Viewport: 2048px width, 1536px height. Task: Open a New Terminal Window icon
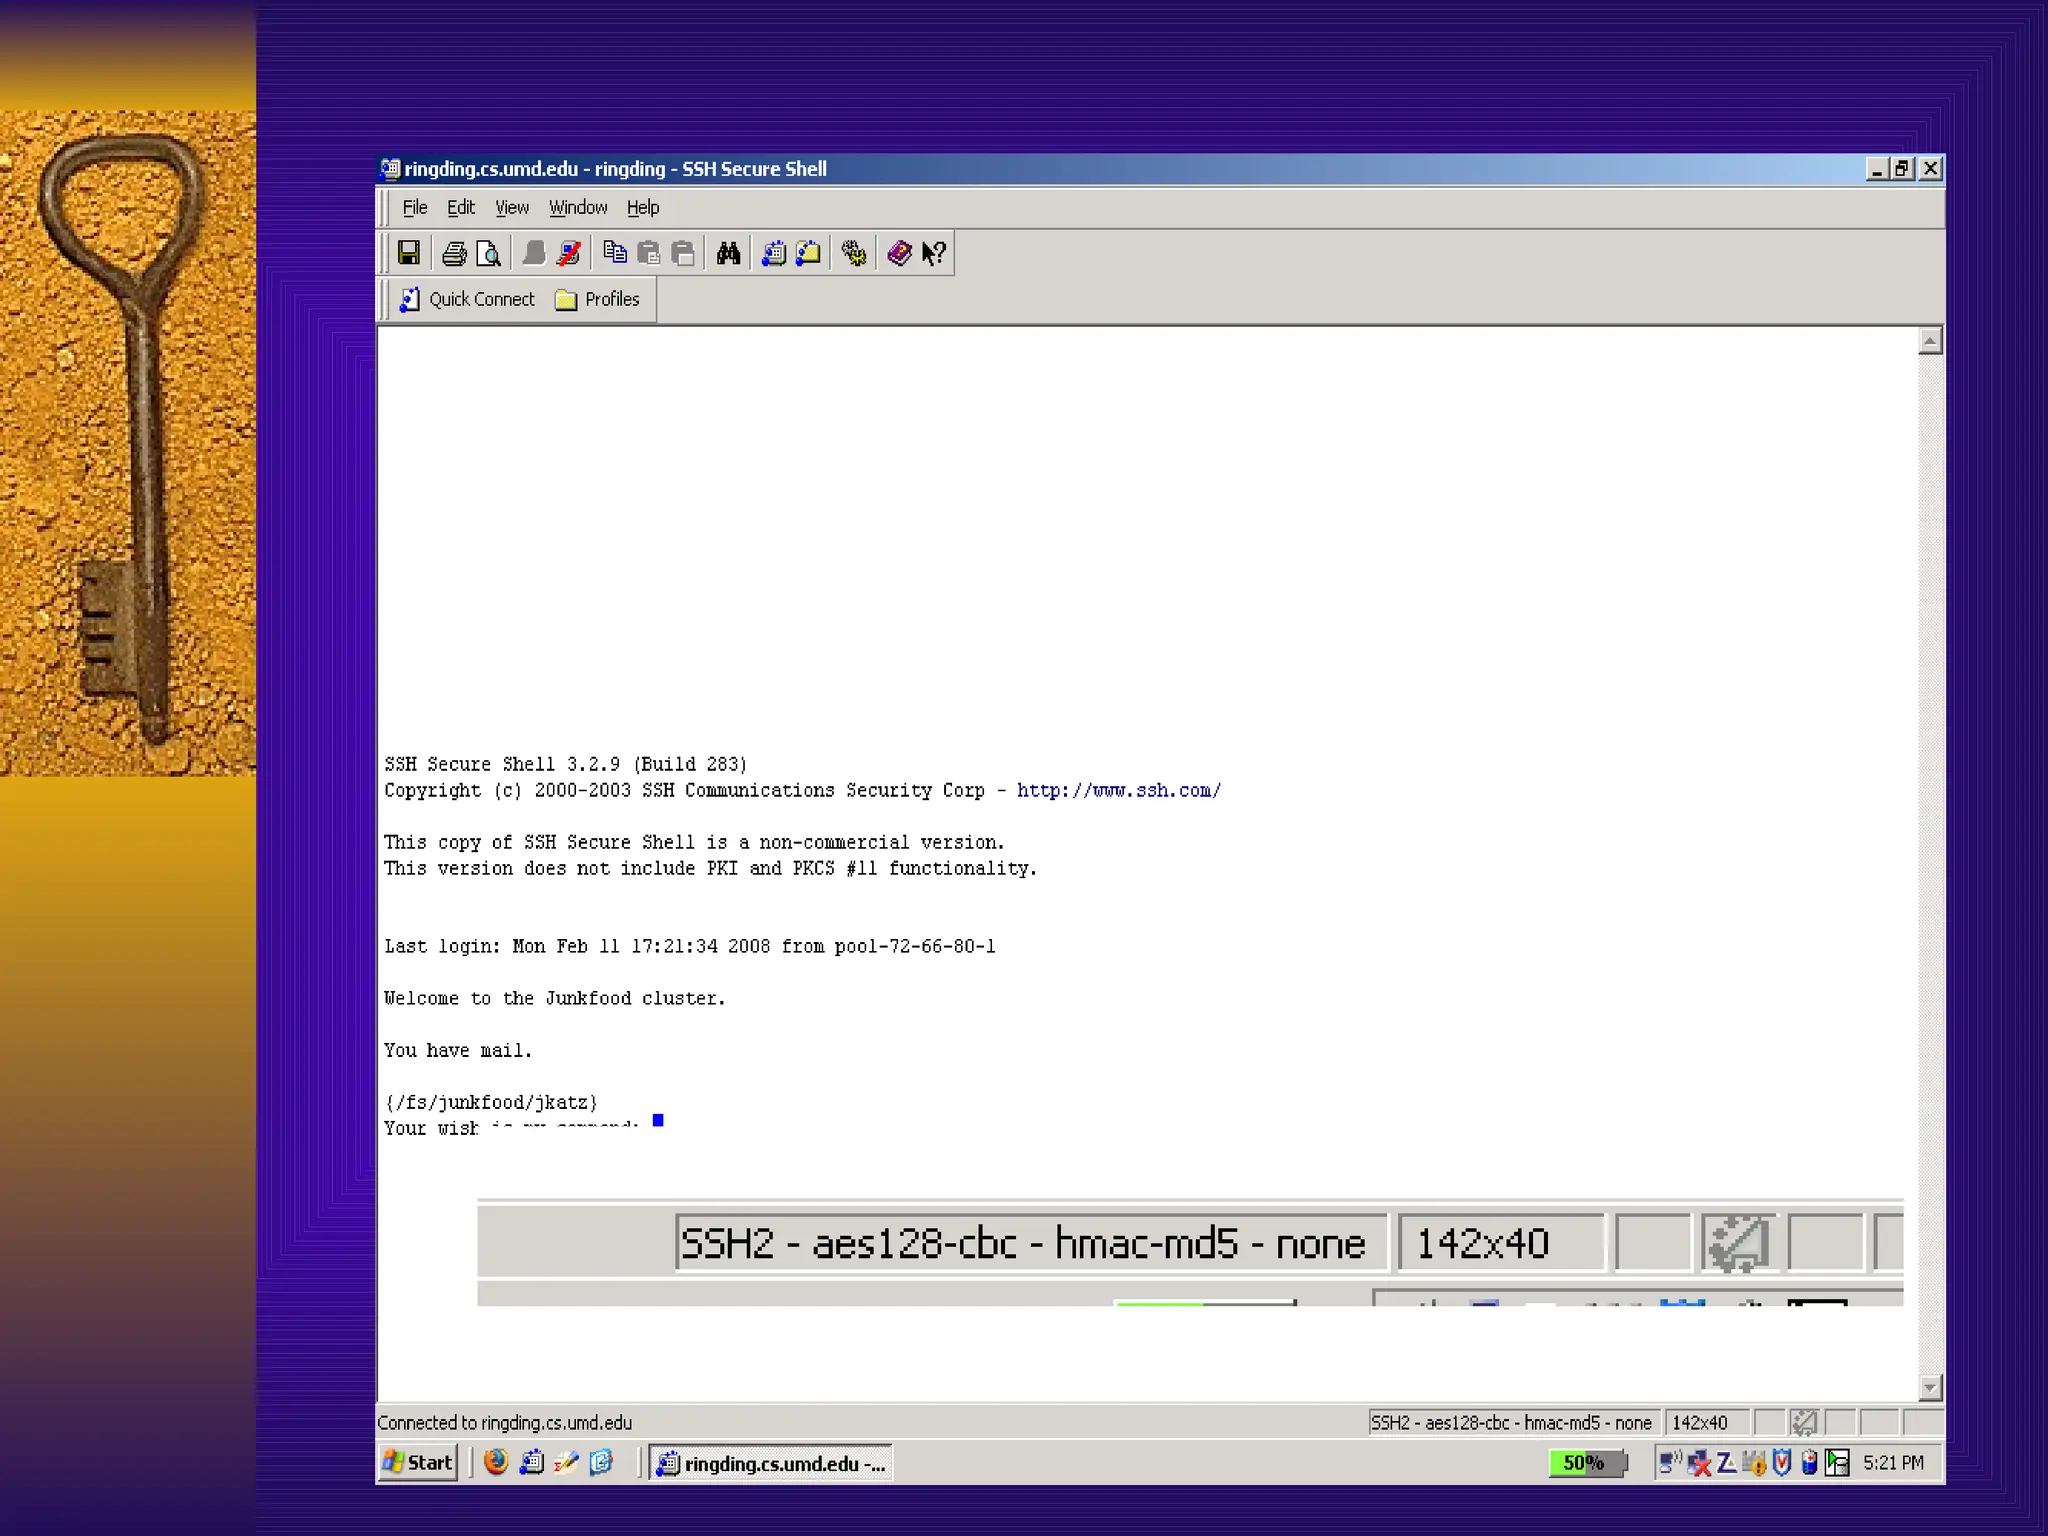[773, 253]
